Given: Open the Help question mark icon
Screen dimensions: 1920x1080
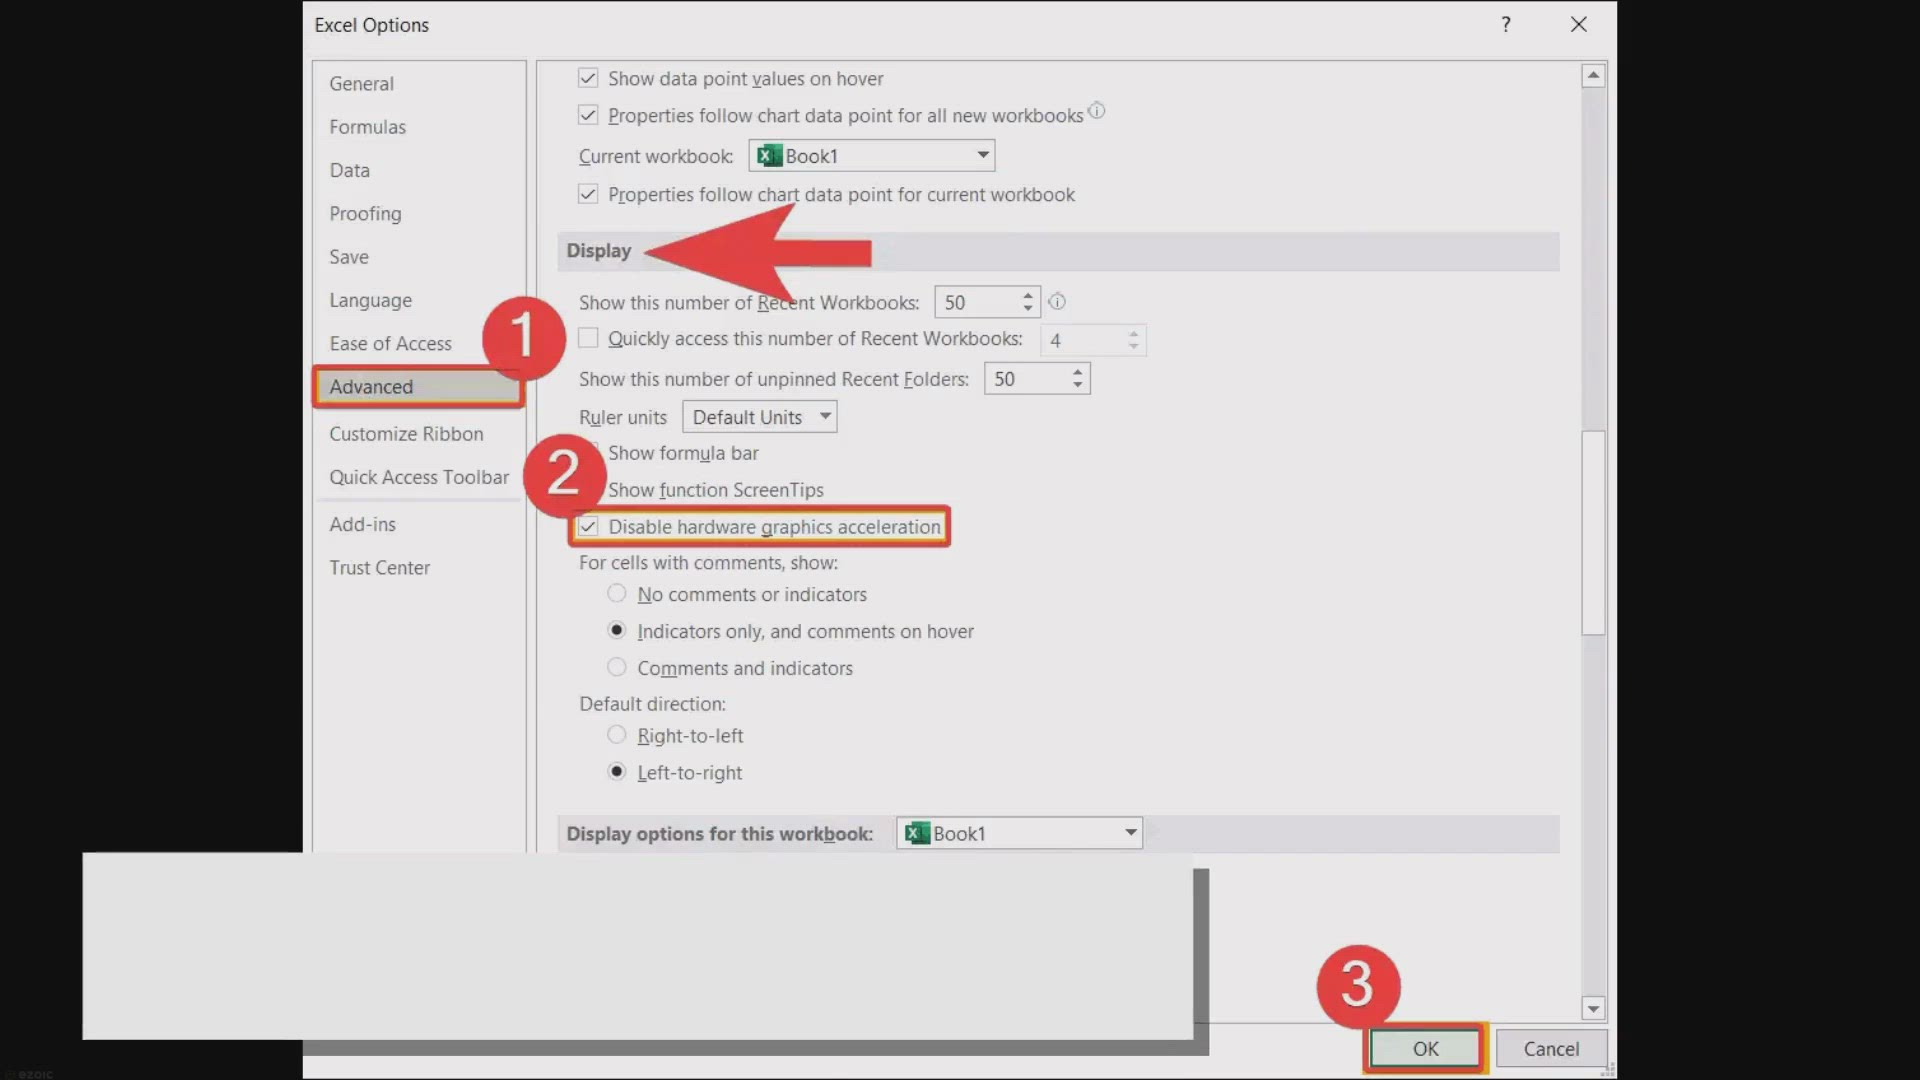Looking at the screenshot, I should pos(1506,24).
